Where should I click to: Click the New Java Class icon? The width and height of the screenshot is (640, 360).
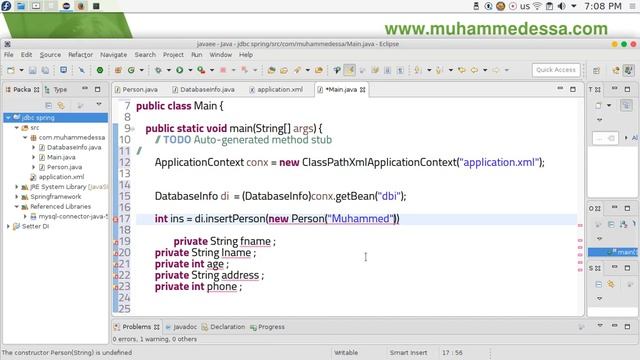131,70
